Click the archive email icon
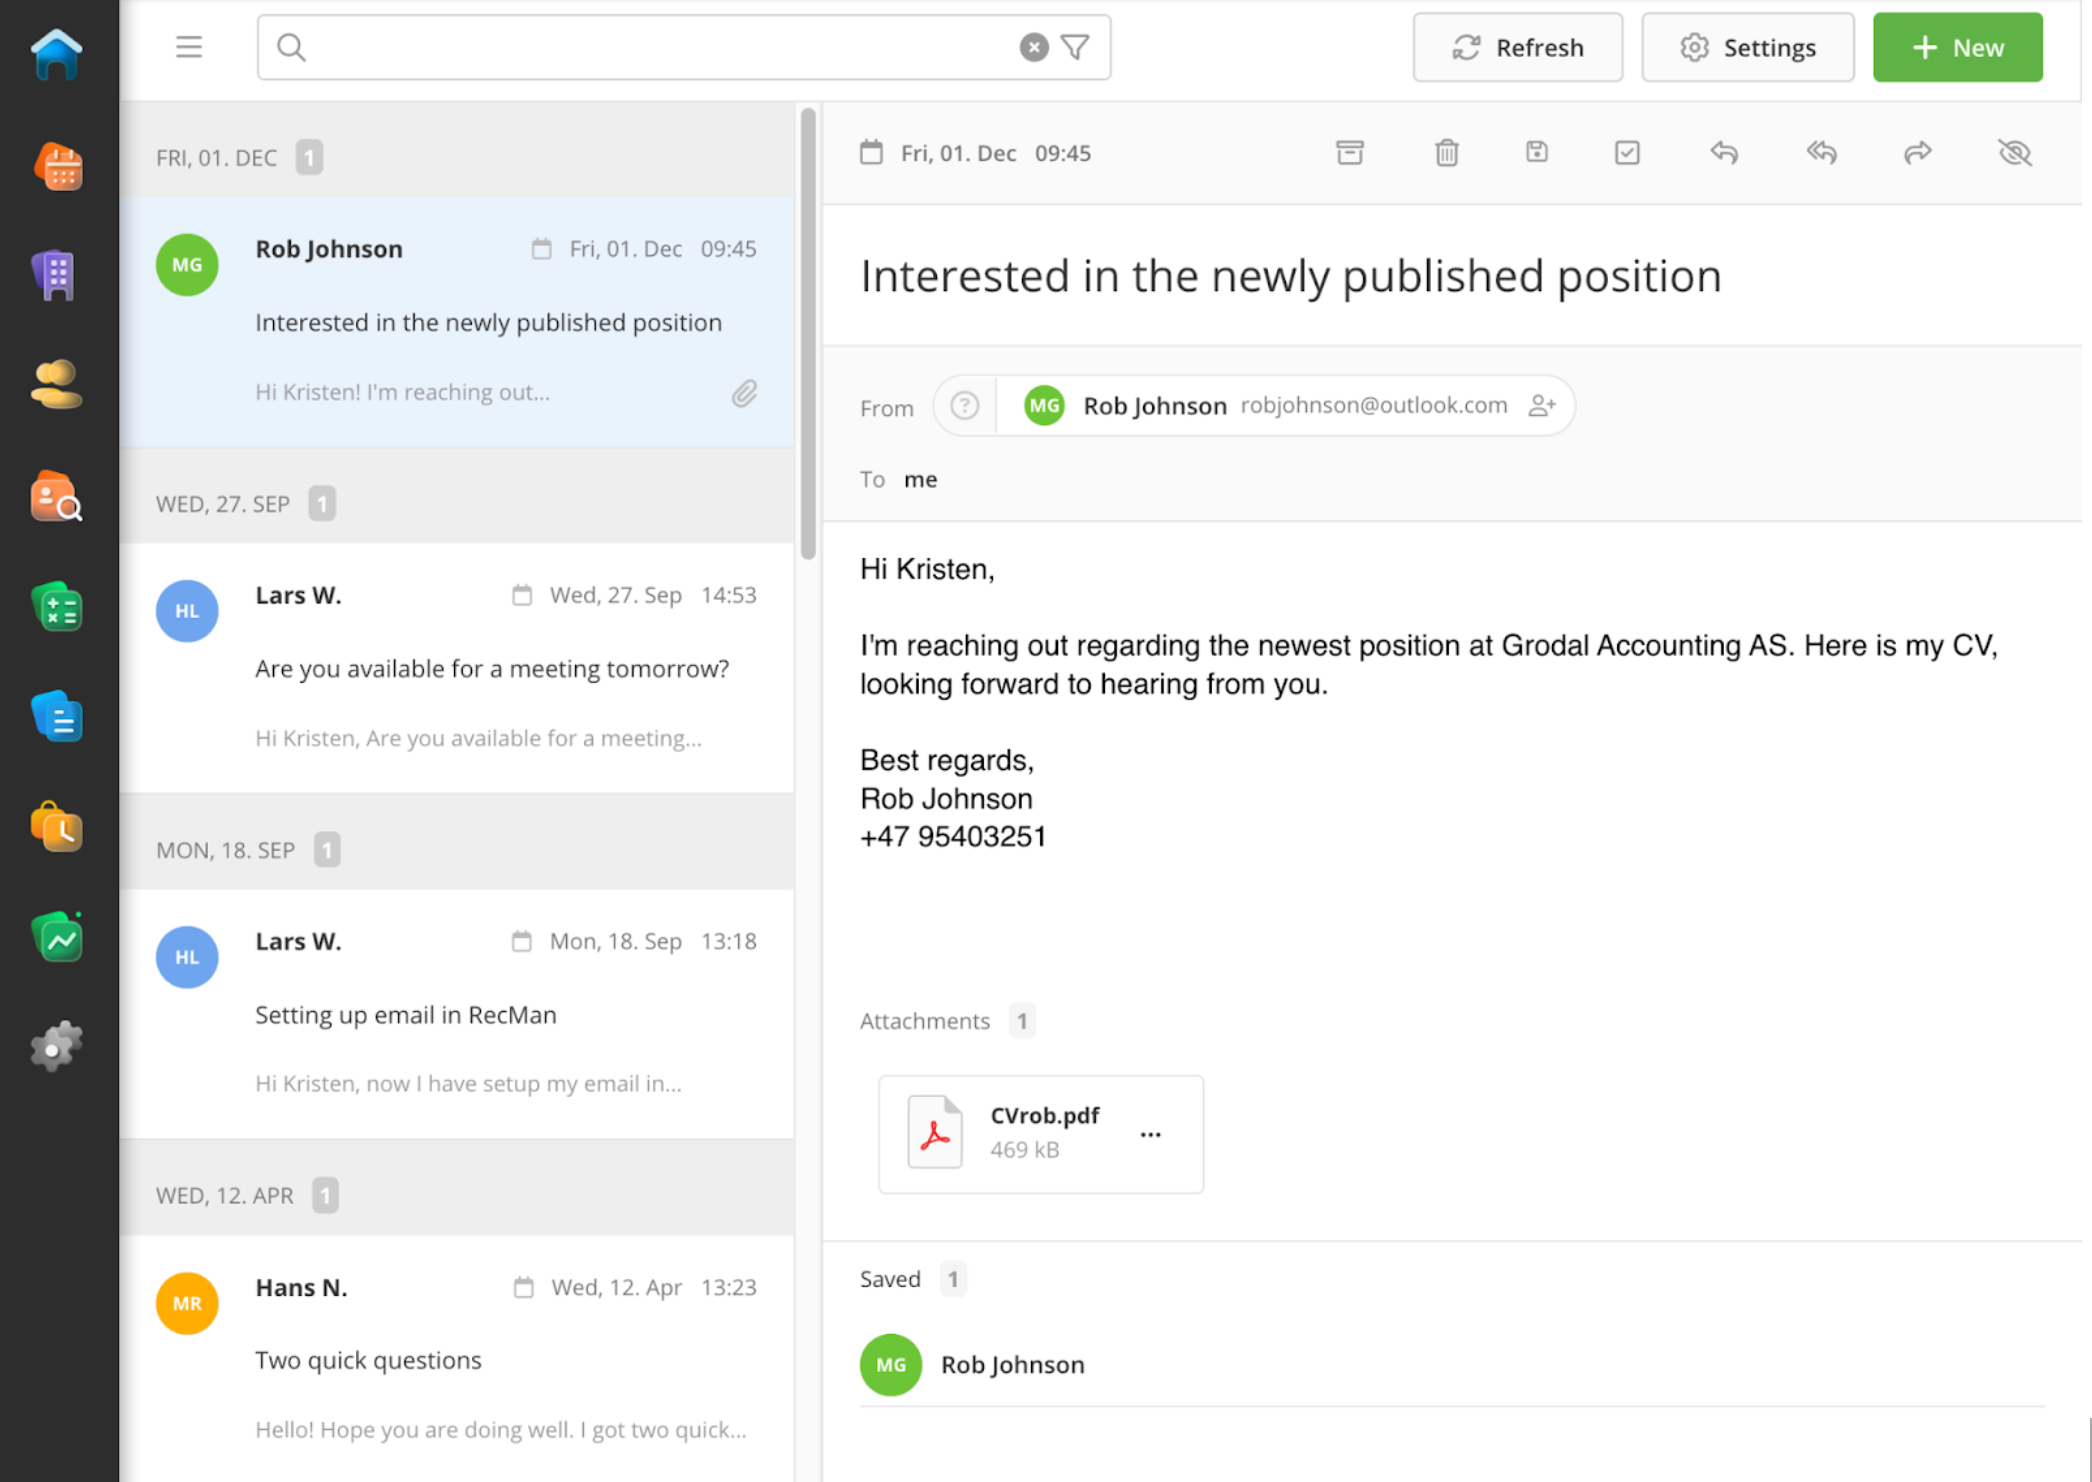The image size is (2092, 1482). [x=1349, y=153]
